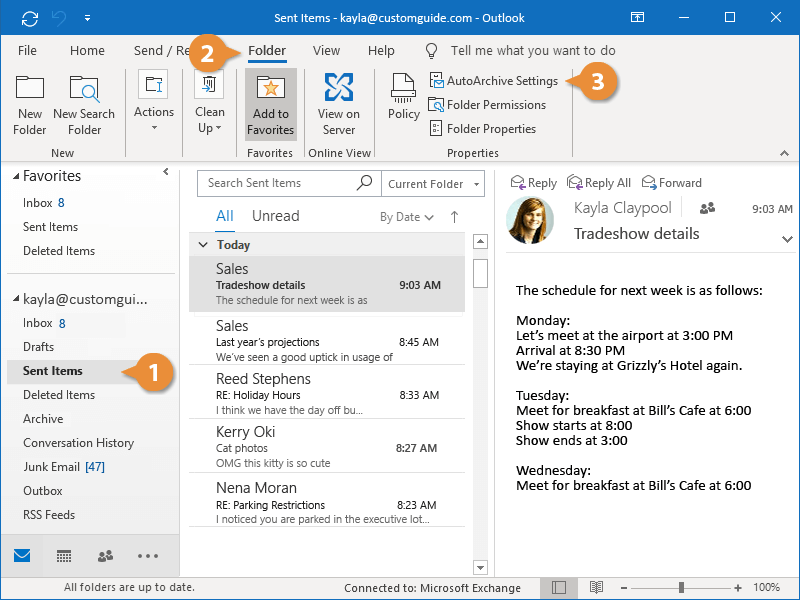Viewport: 800px width, 600px height.
Task: Select Normal view in status bar
Action: (x=559, y=587)
